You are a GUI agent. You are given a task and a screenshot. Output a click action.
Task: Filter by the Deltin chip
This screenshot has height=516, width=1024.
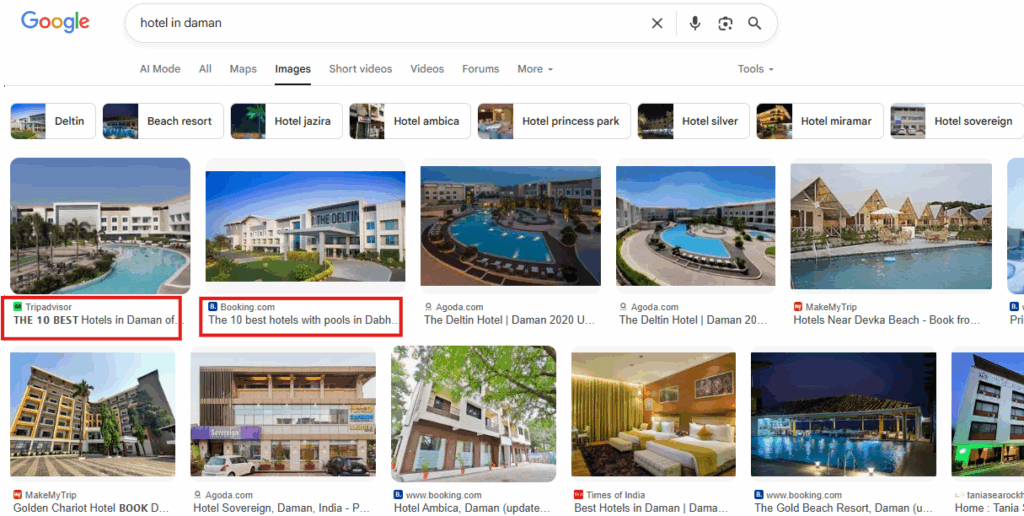point(53,121)
